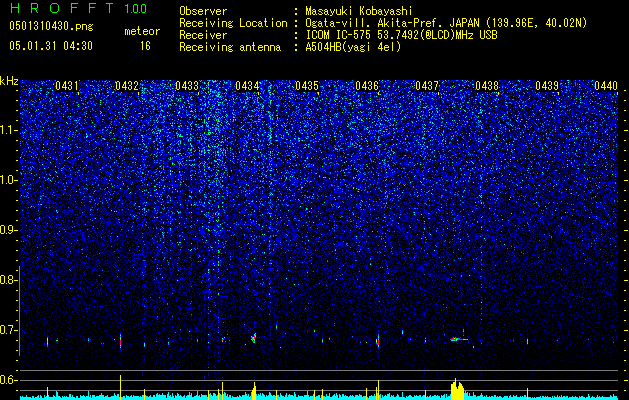
Task: Click the red meteor echo below 0436
Action: tap(377, 341)
